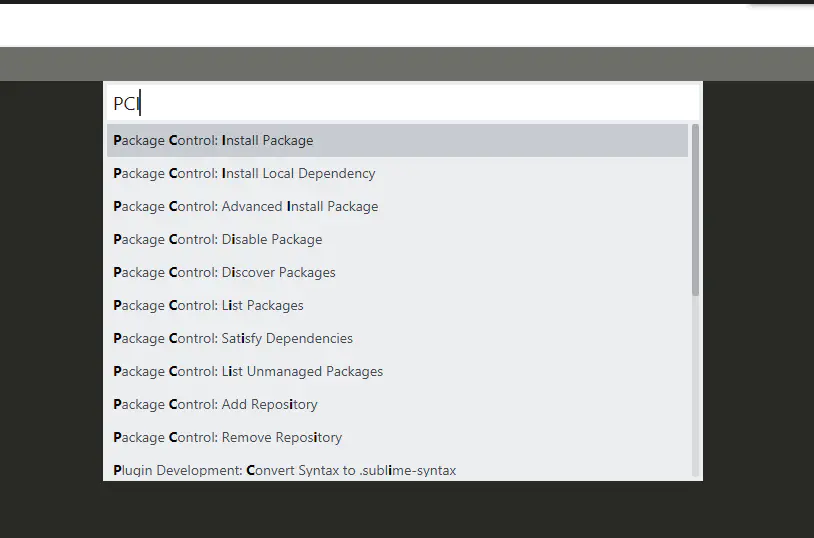This screenshot has width=814, height=538.
Task: Pick Package Control: Disable Package command
Action: [397, 239]
